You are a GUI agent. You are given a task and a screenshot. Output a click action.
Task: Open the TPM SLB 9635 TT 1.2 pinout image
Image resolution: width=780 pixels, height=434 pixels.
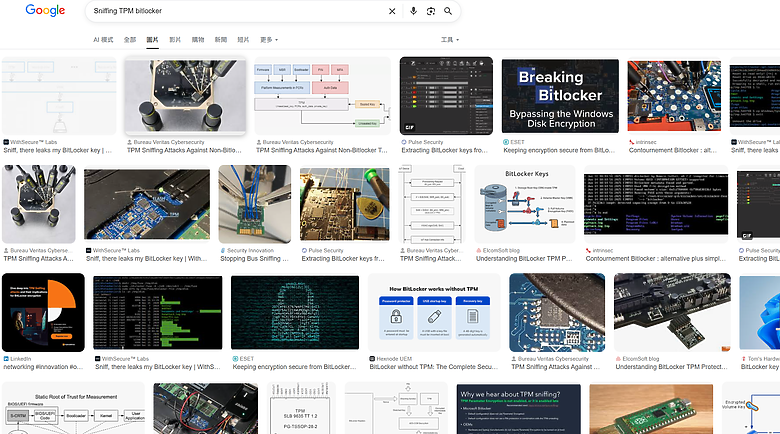pos(301,408)
